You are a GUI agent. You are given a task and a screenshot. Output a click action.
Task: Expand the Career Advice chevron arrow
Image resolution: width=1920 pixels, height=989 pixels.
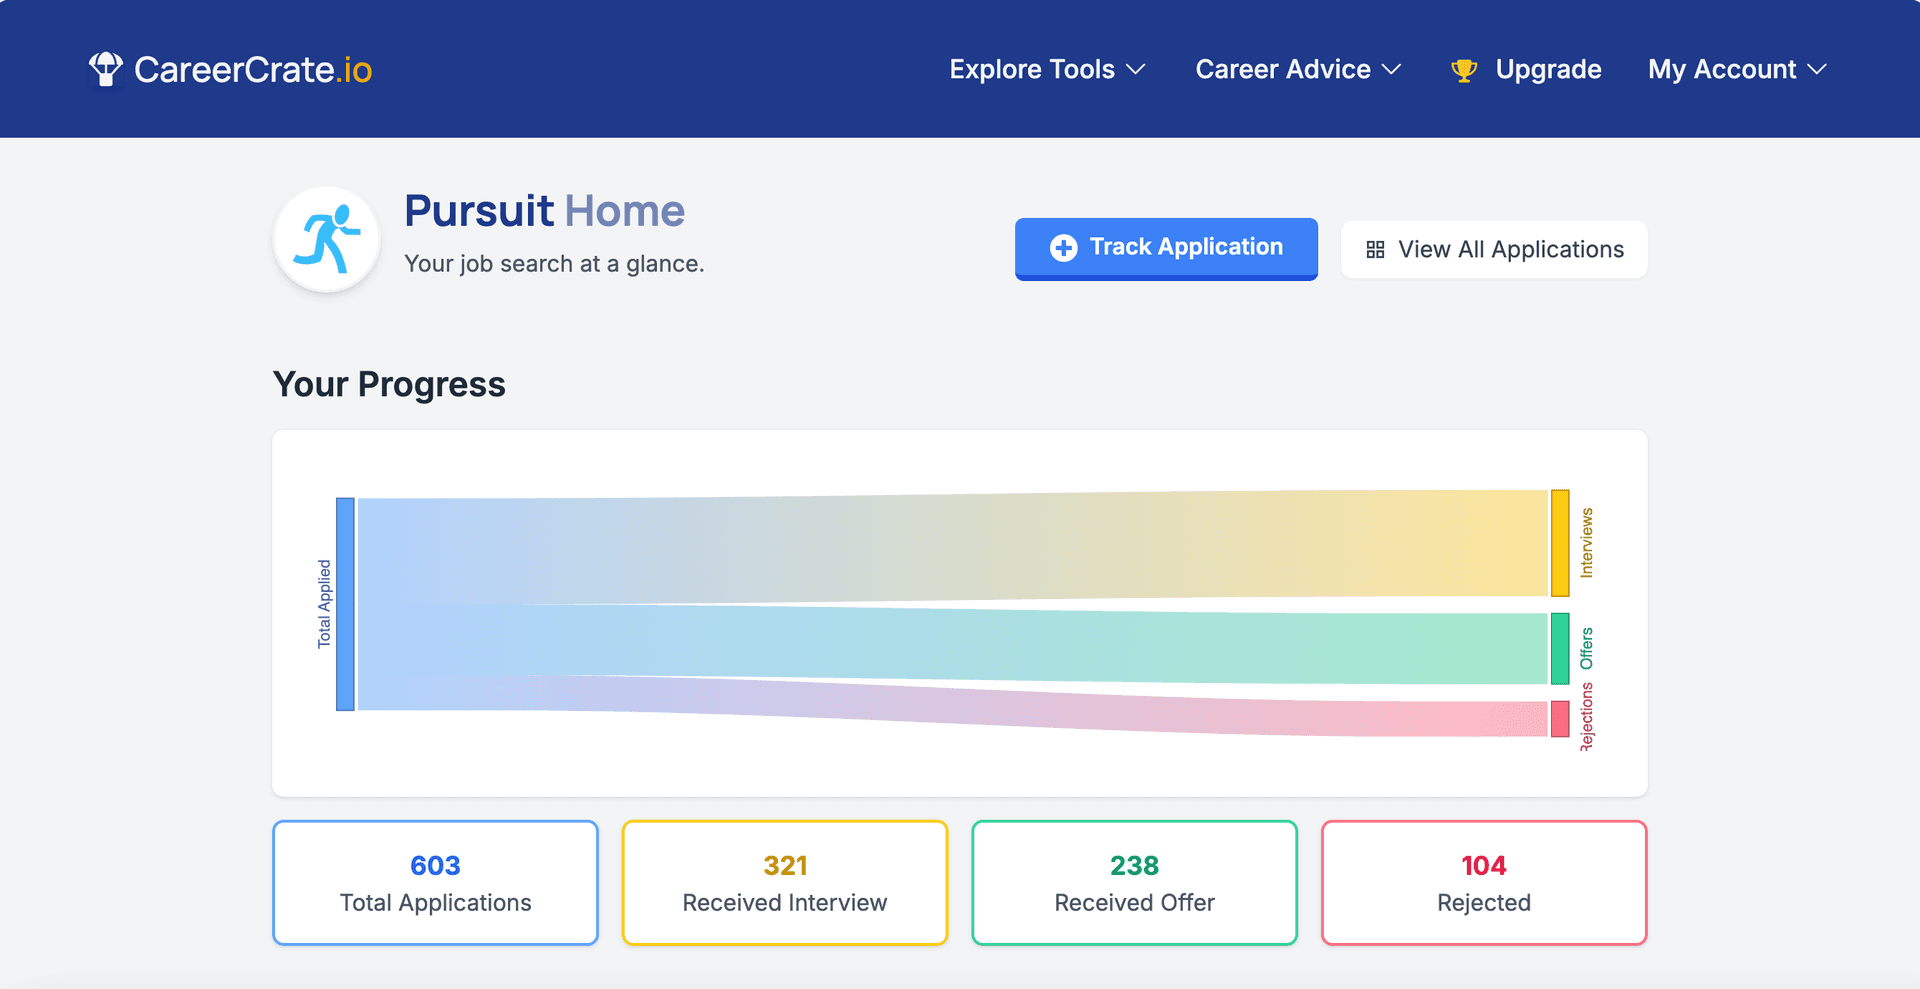coord(1391,70)
